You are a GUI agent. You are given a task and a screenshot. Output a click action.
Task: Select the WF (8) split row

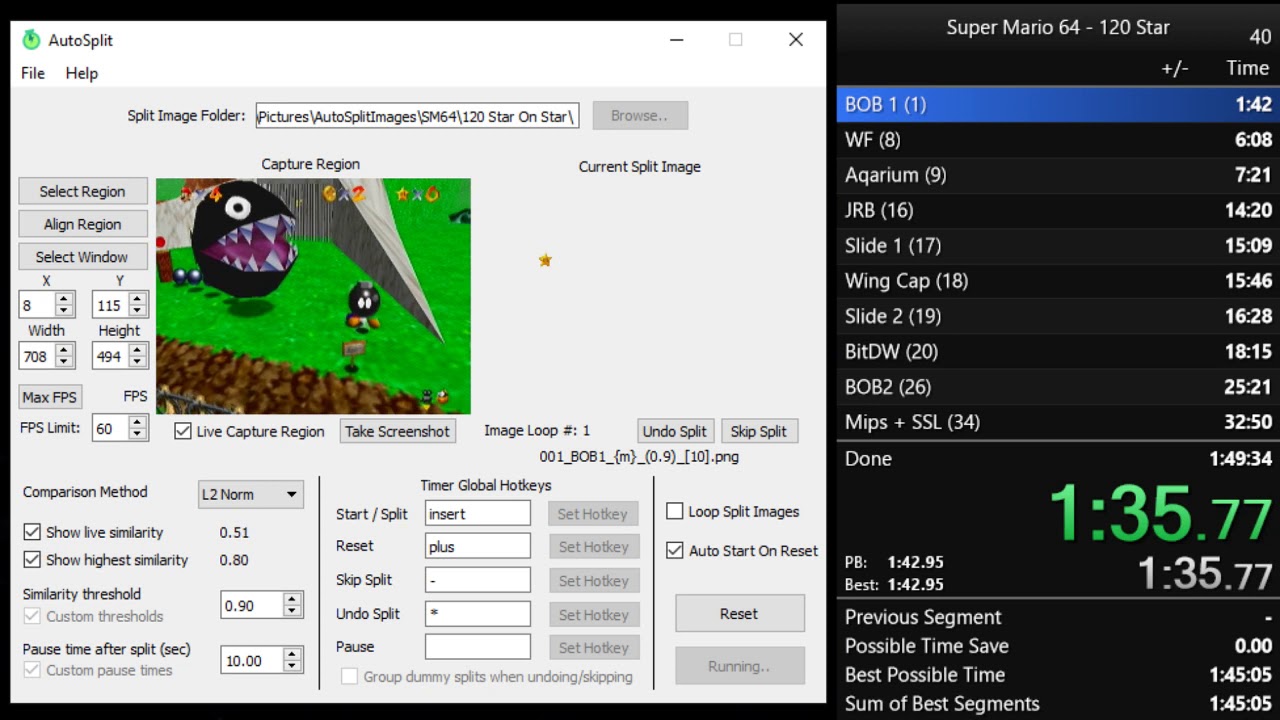coord(1058,140)
